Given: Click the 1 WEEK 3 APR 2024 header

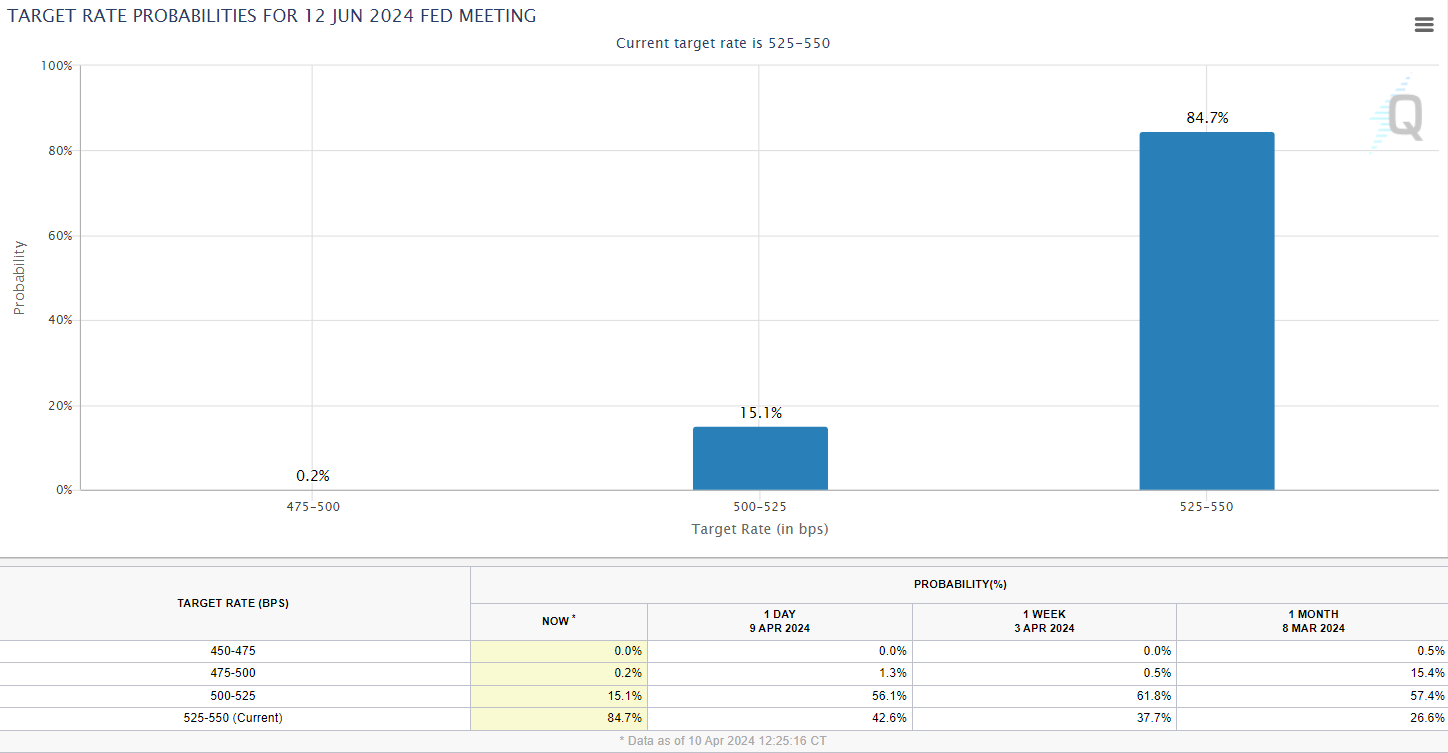Looking at the screenshot, I should click(1043, 621).
